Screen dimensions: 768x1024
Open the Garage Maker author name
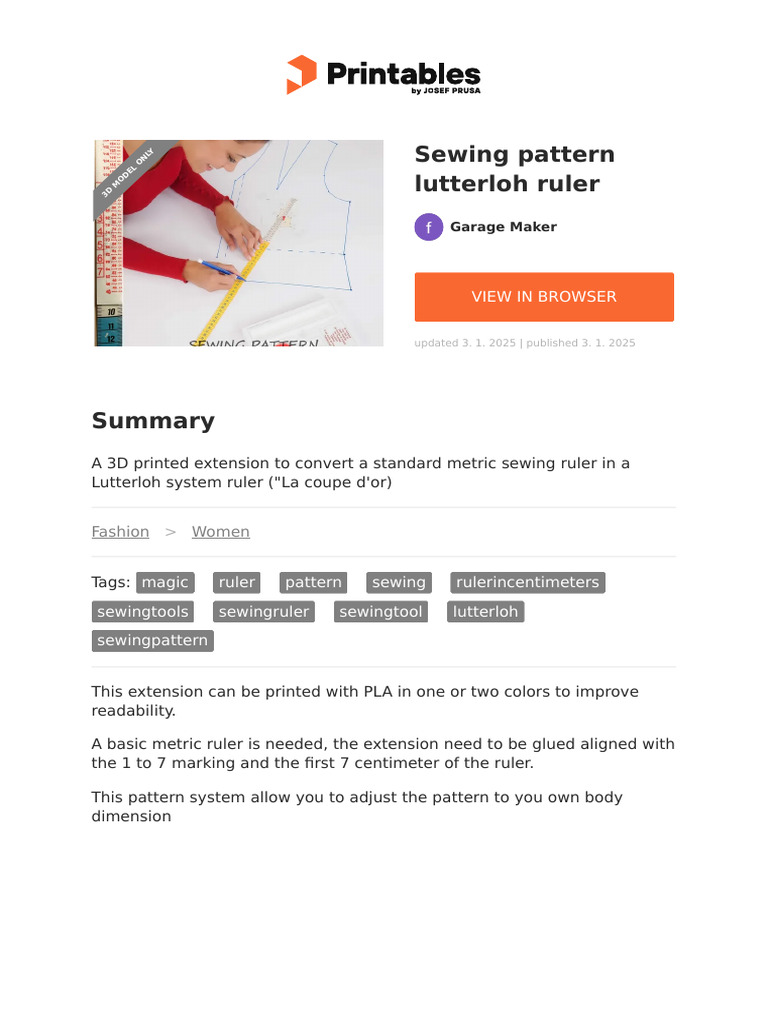click(x=504, y=227)
